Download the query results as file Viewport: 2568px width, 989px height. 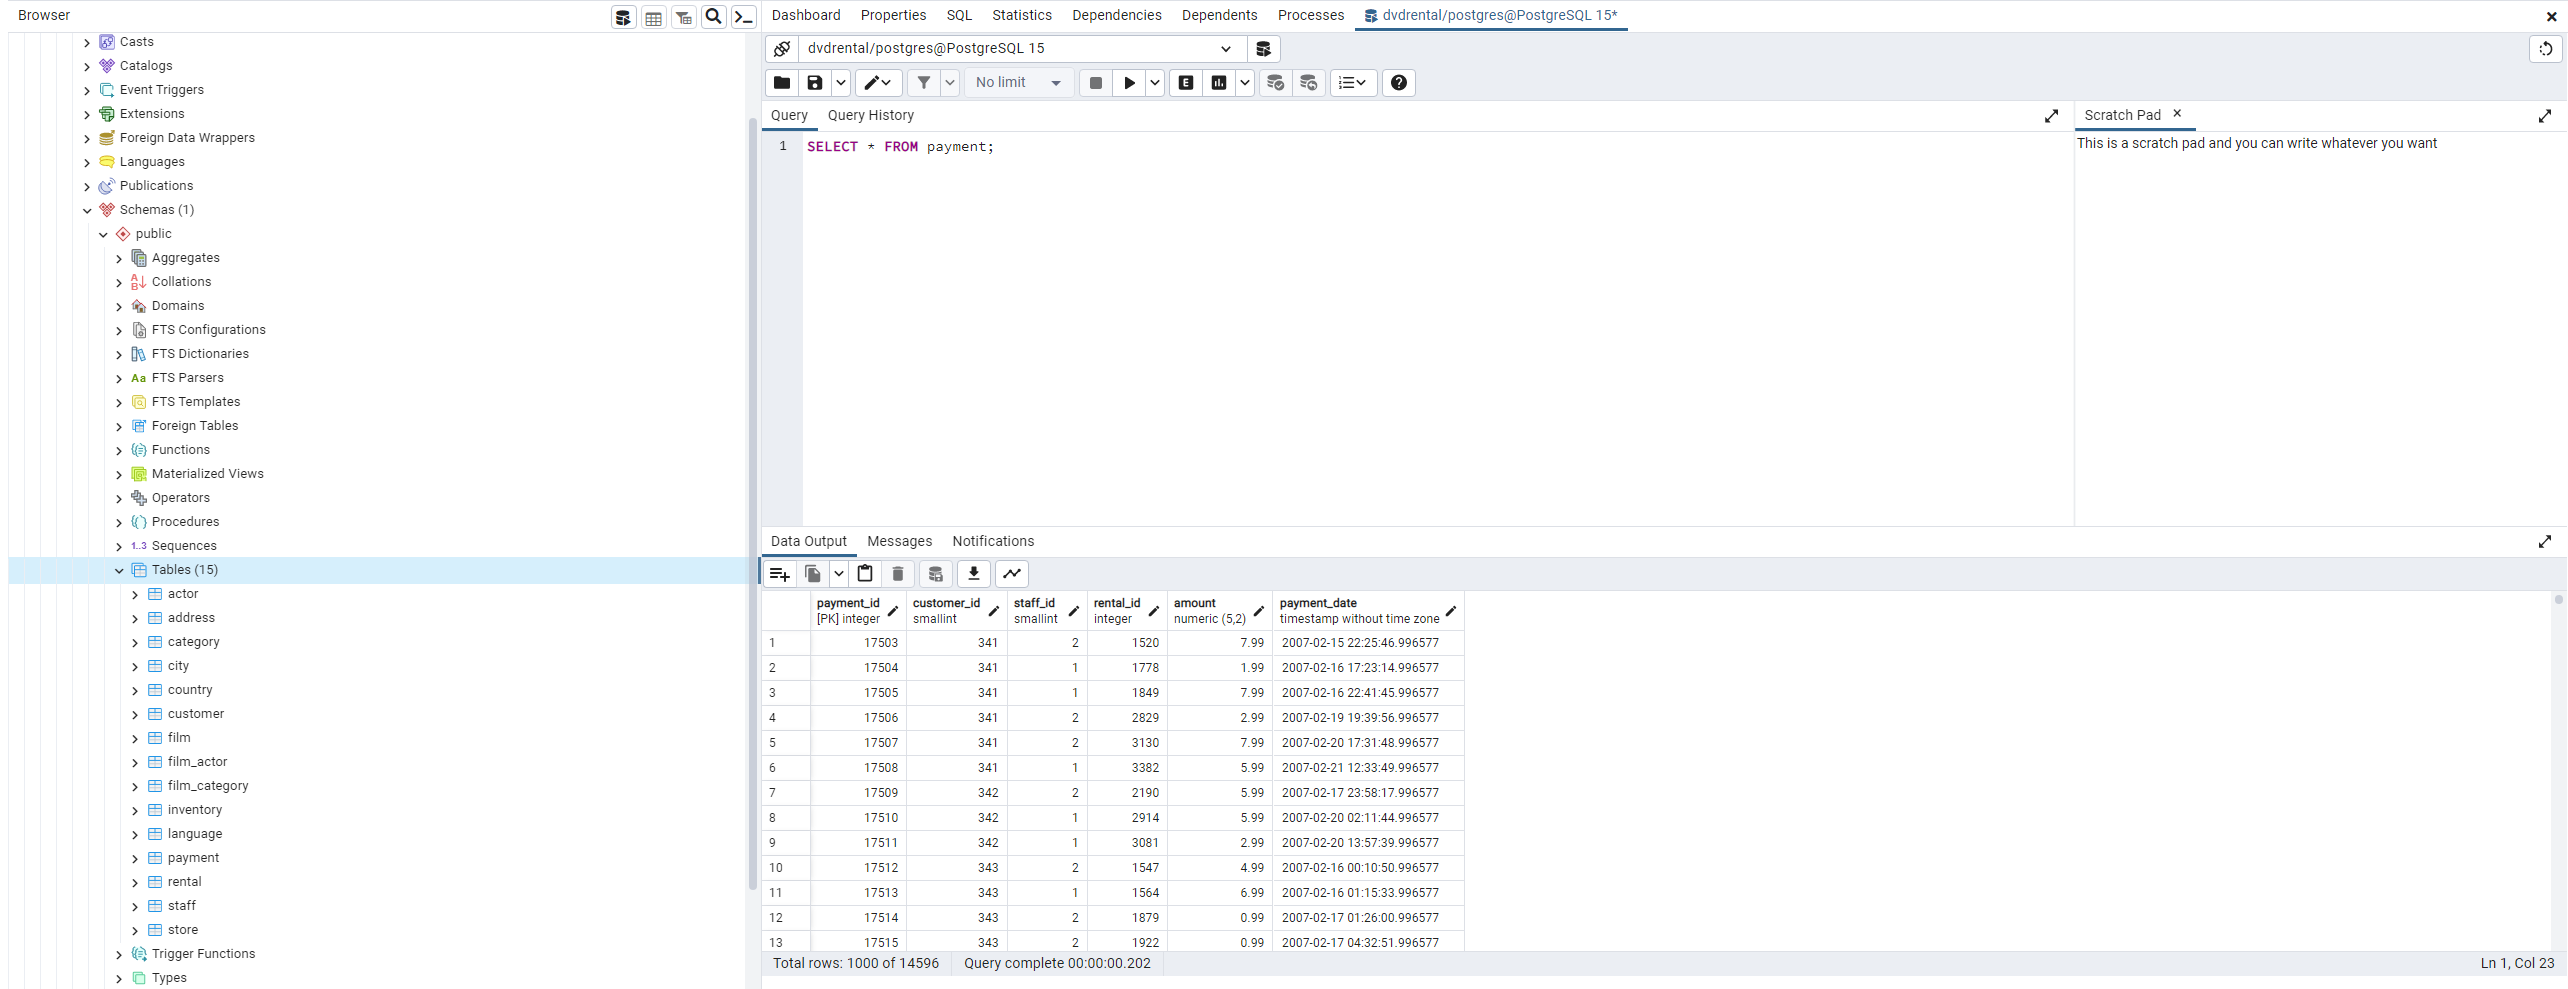[x=973, y=574]
